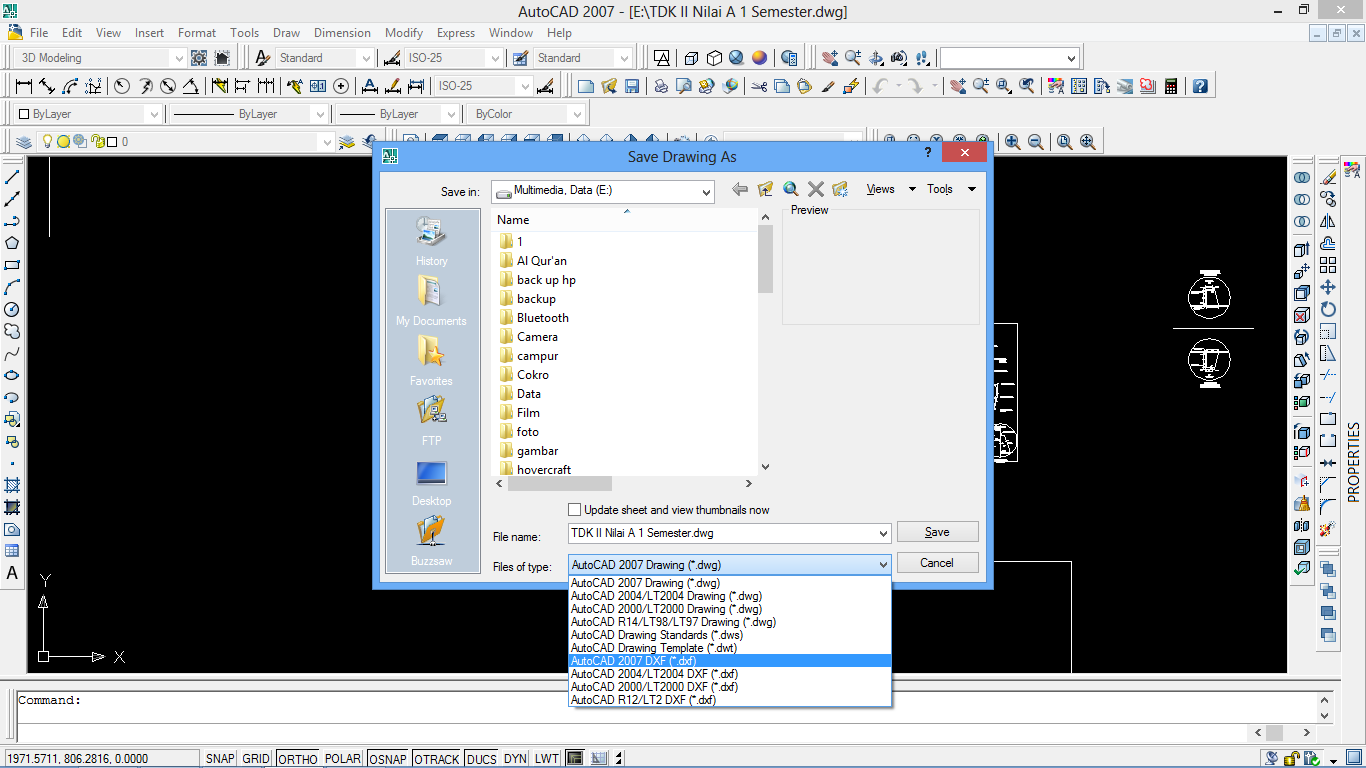This screenshot has height=768, width=1366.
Task: Click the Help question mark toolbar icon
Action: coord(1200,86)
